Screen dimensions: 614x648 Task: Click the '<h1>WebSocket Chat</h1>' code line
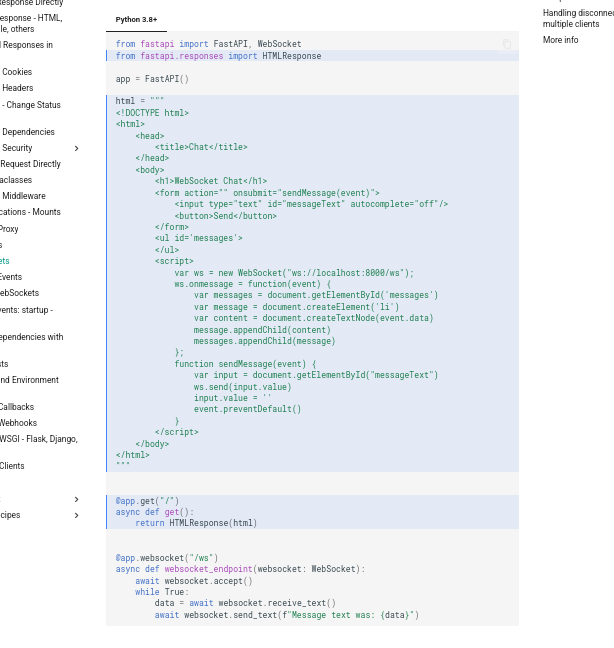coord(211,181)
